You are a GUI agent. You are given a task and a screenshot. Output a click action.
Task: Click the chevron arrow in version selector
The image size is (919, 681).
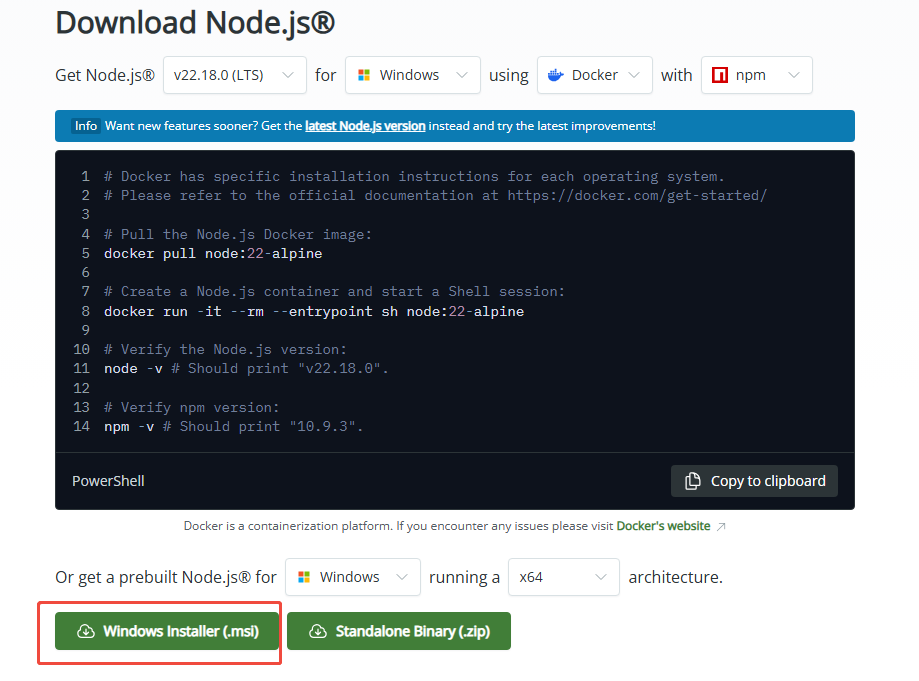pos(288,75)
